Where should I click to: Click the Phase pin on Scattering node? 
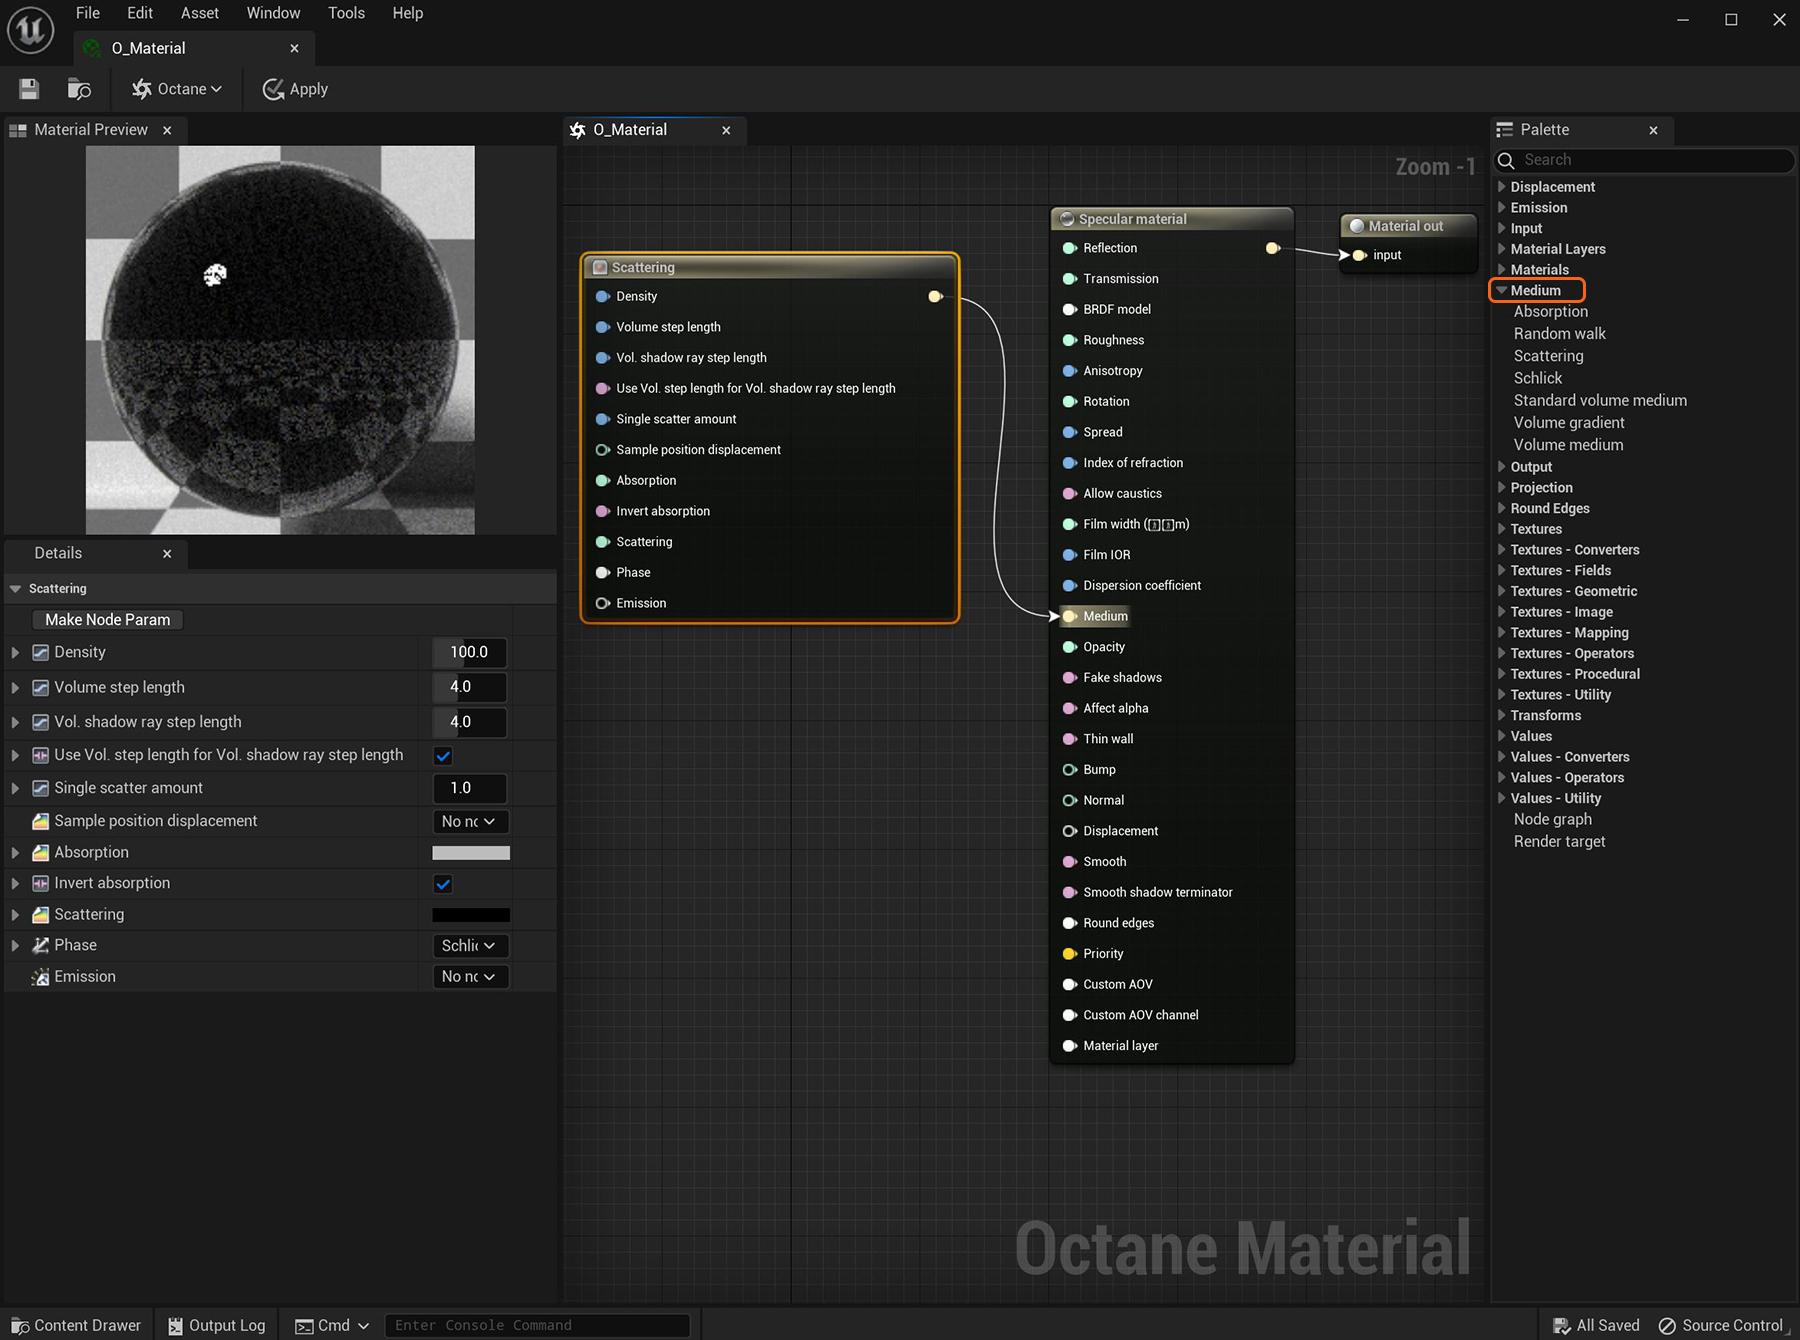point(603,572)
